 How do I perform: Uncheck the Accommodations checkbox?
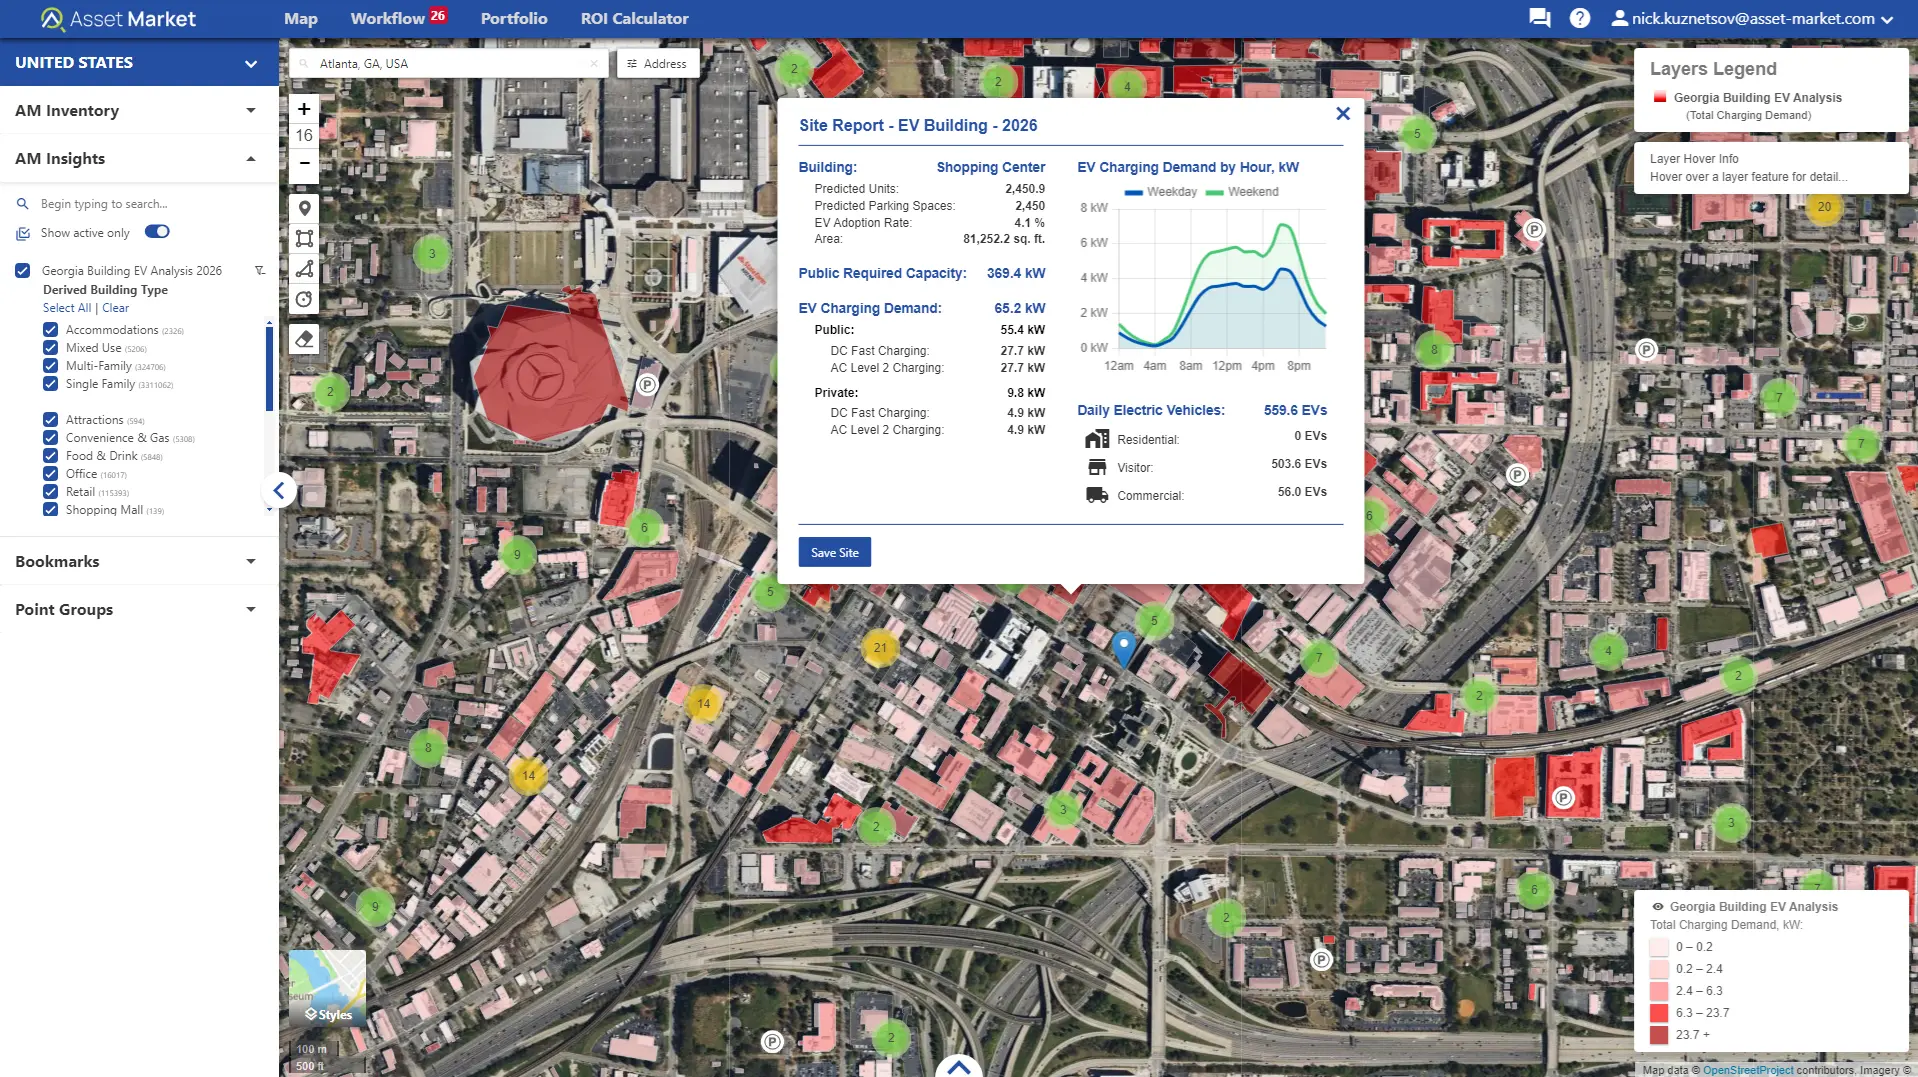pyautogui.click(x=50, y=330)
